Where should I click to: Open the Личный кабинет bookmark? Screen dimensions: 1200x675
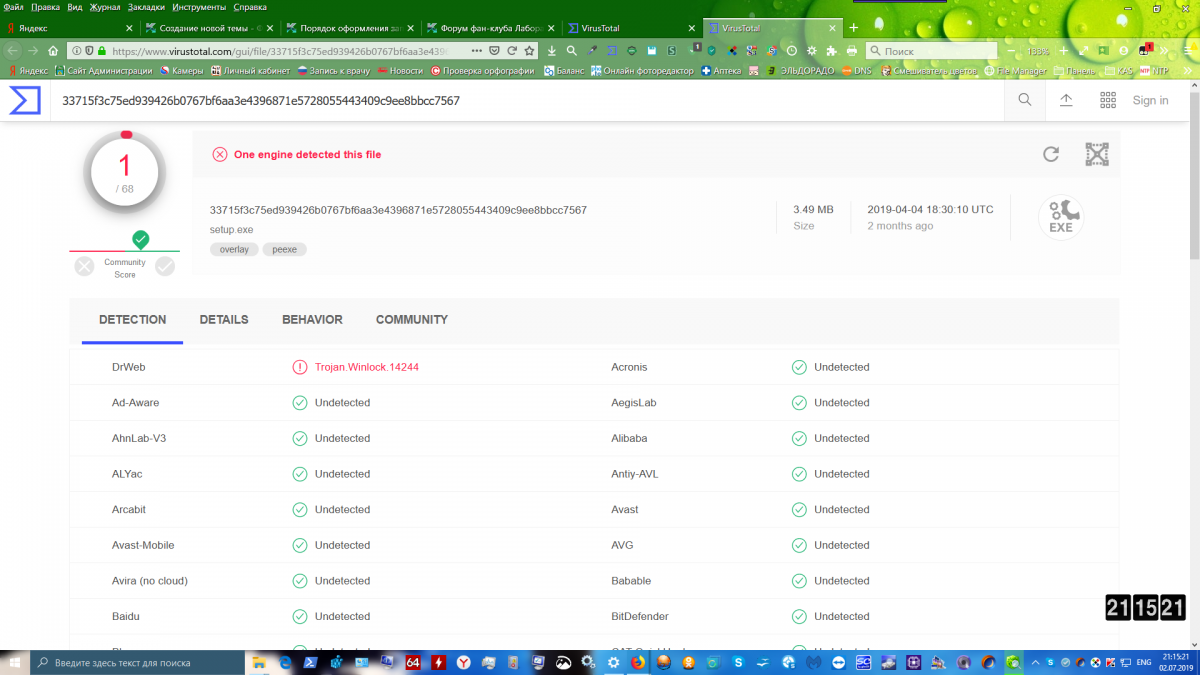[x=250, y=71]
